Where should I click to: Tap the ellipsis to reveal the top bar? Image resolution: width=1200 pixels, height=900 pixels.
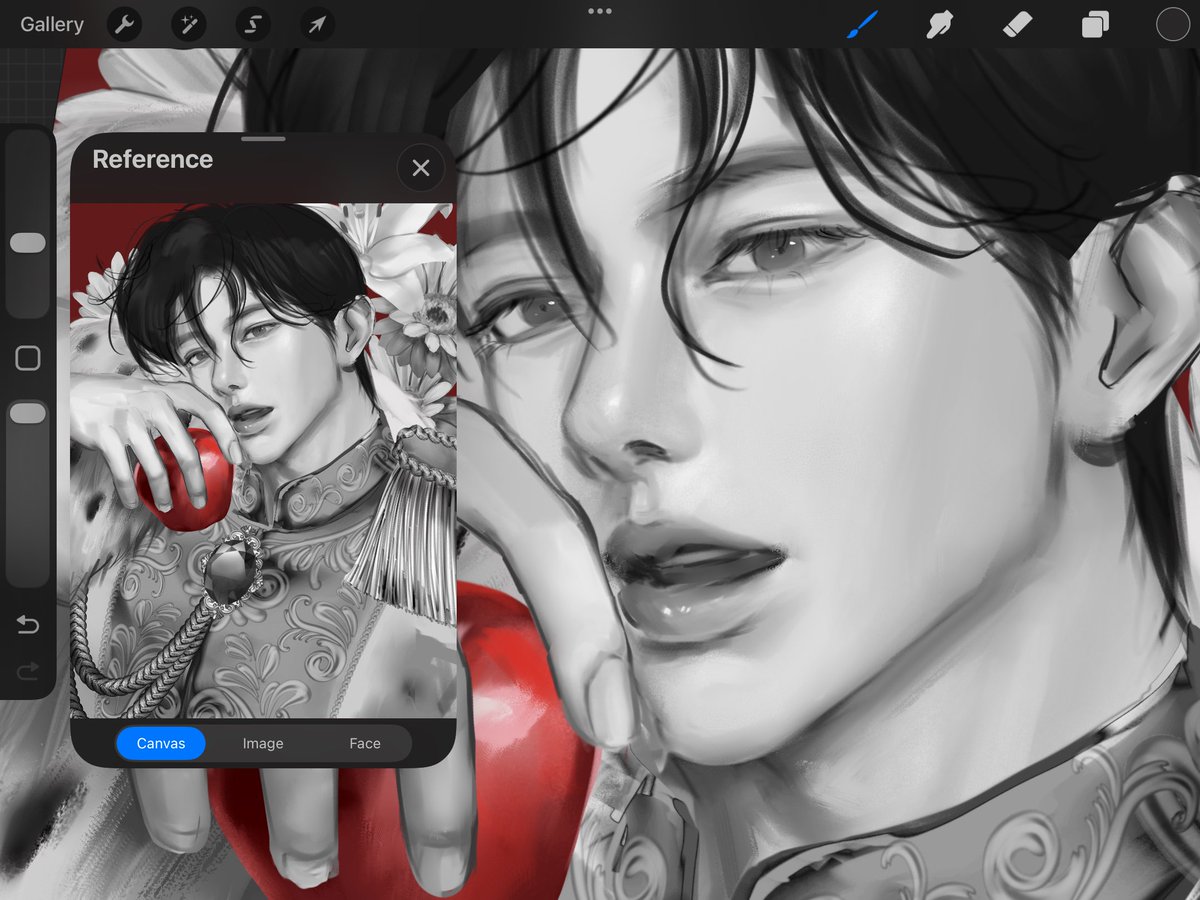[x=600, y=11]
